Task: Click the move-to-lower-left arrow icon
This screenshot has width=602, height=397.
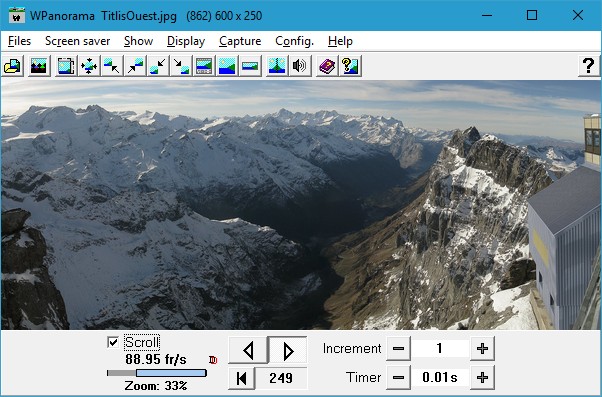Action: (158, 66)
